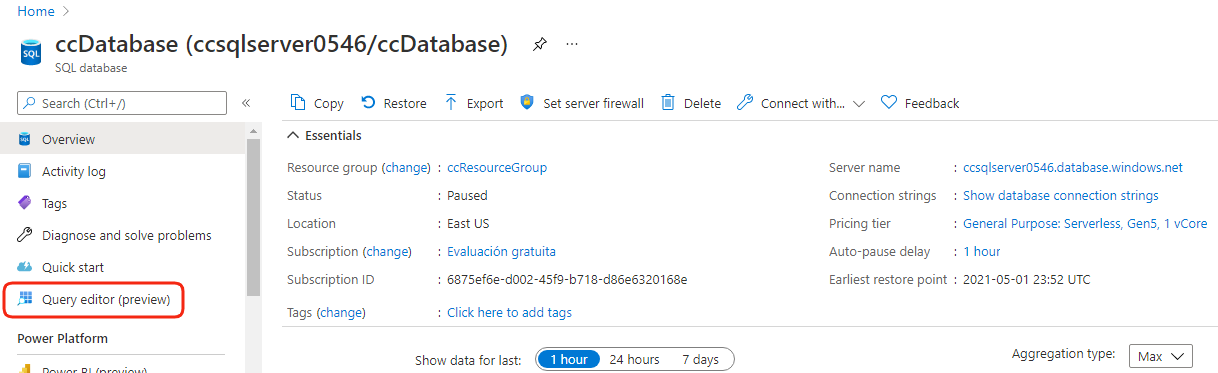Collapse the sidebar with double chevron
The height and width of the screenshot is (373, 1218).
point(246,103)
